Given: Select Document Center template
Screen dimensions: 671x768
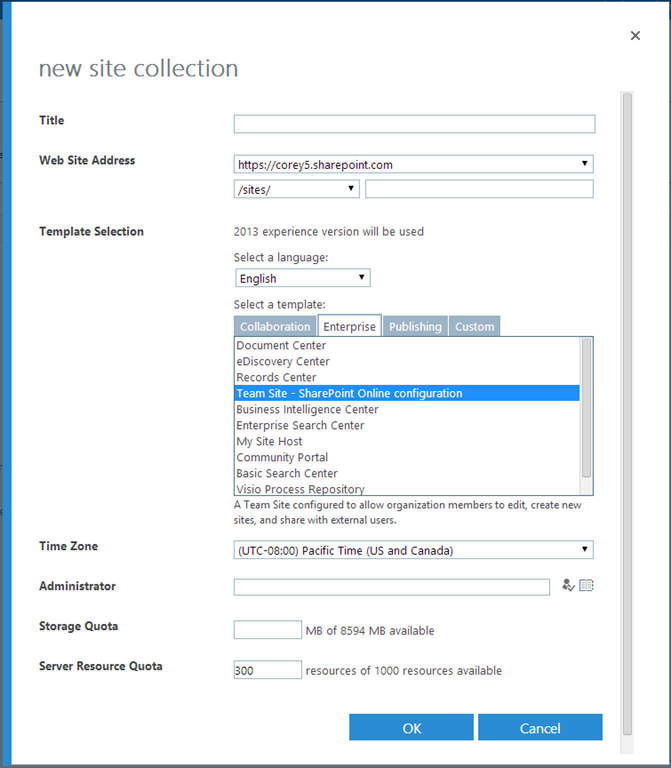Looking at the screenshot, I should (x=407, y=345).
